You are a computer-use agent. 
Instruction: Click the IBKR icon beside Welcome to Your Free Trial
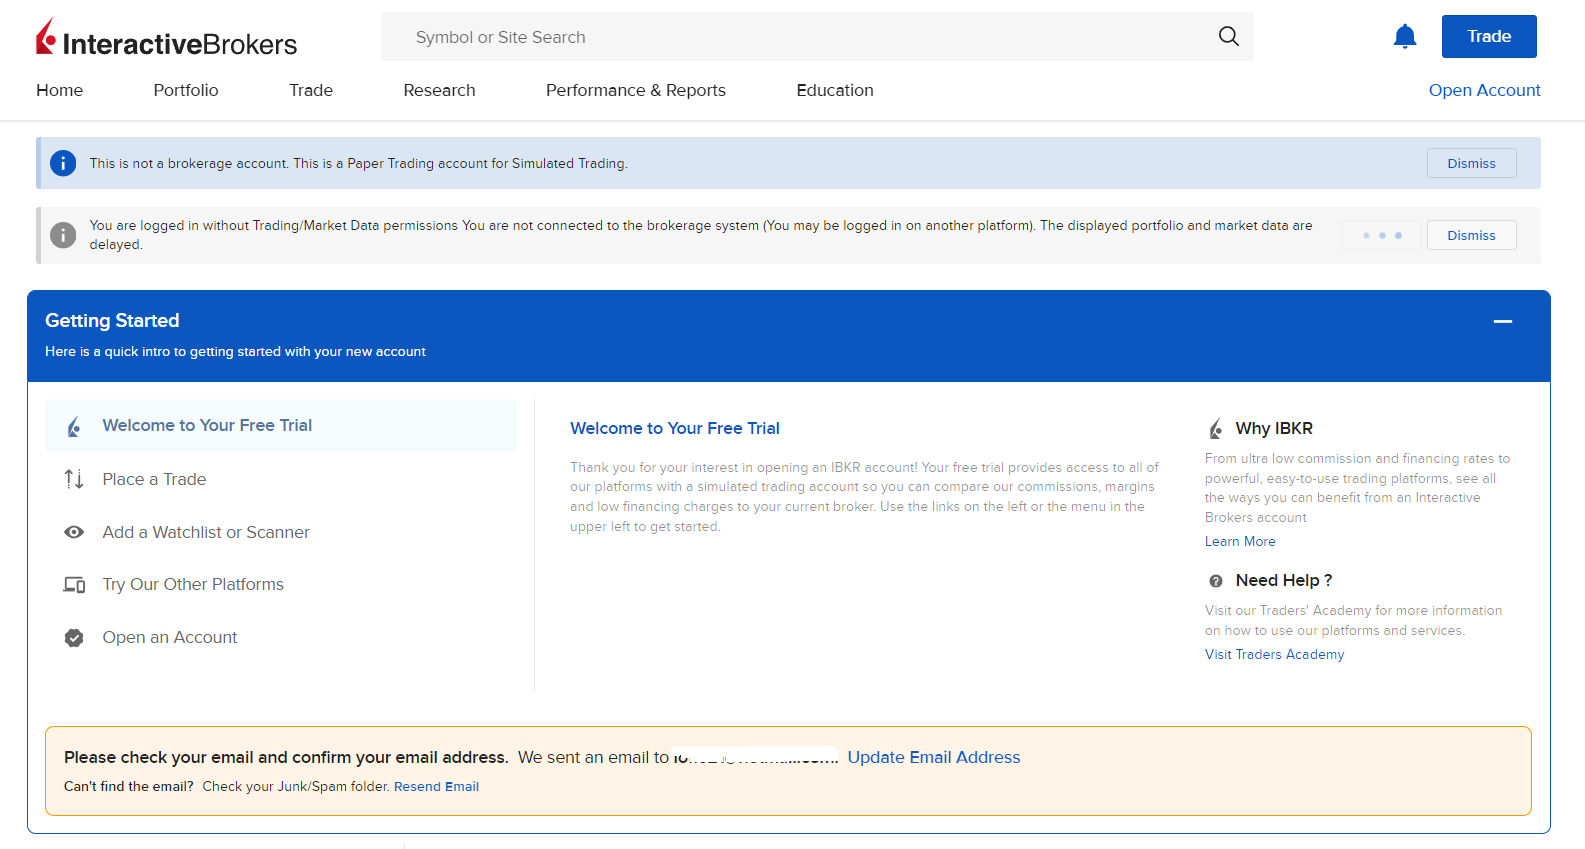click(x=74, y=427)
